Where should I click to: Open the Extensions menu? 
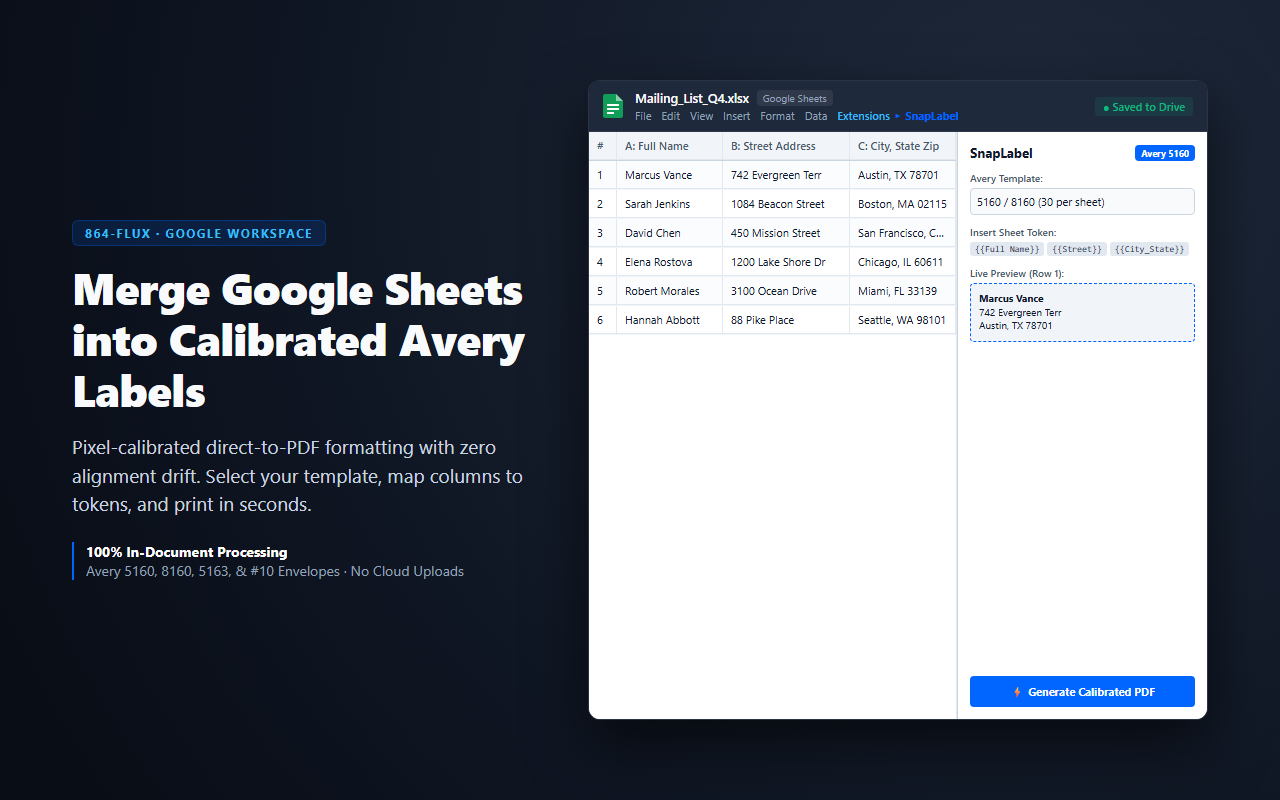pyautogui.click(x=863, y=116)
